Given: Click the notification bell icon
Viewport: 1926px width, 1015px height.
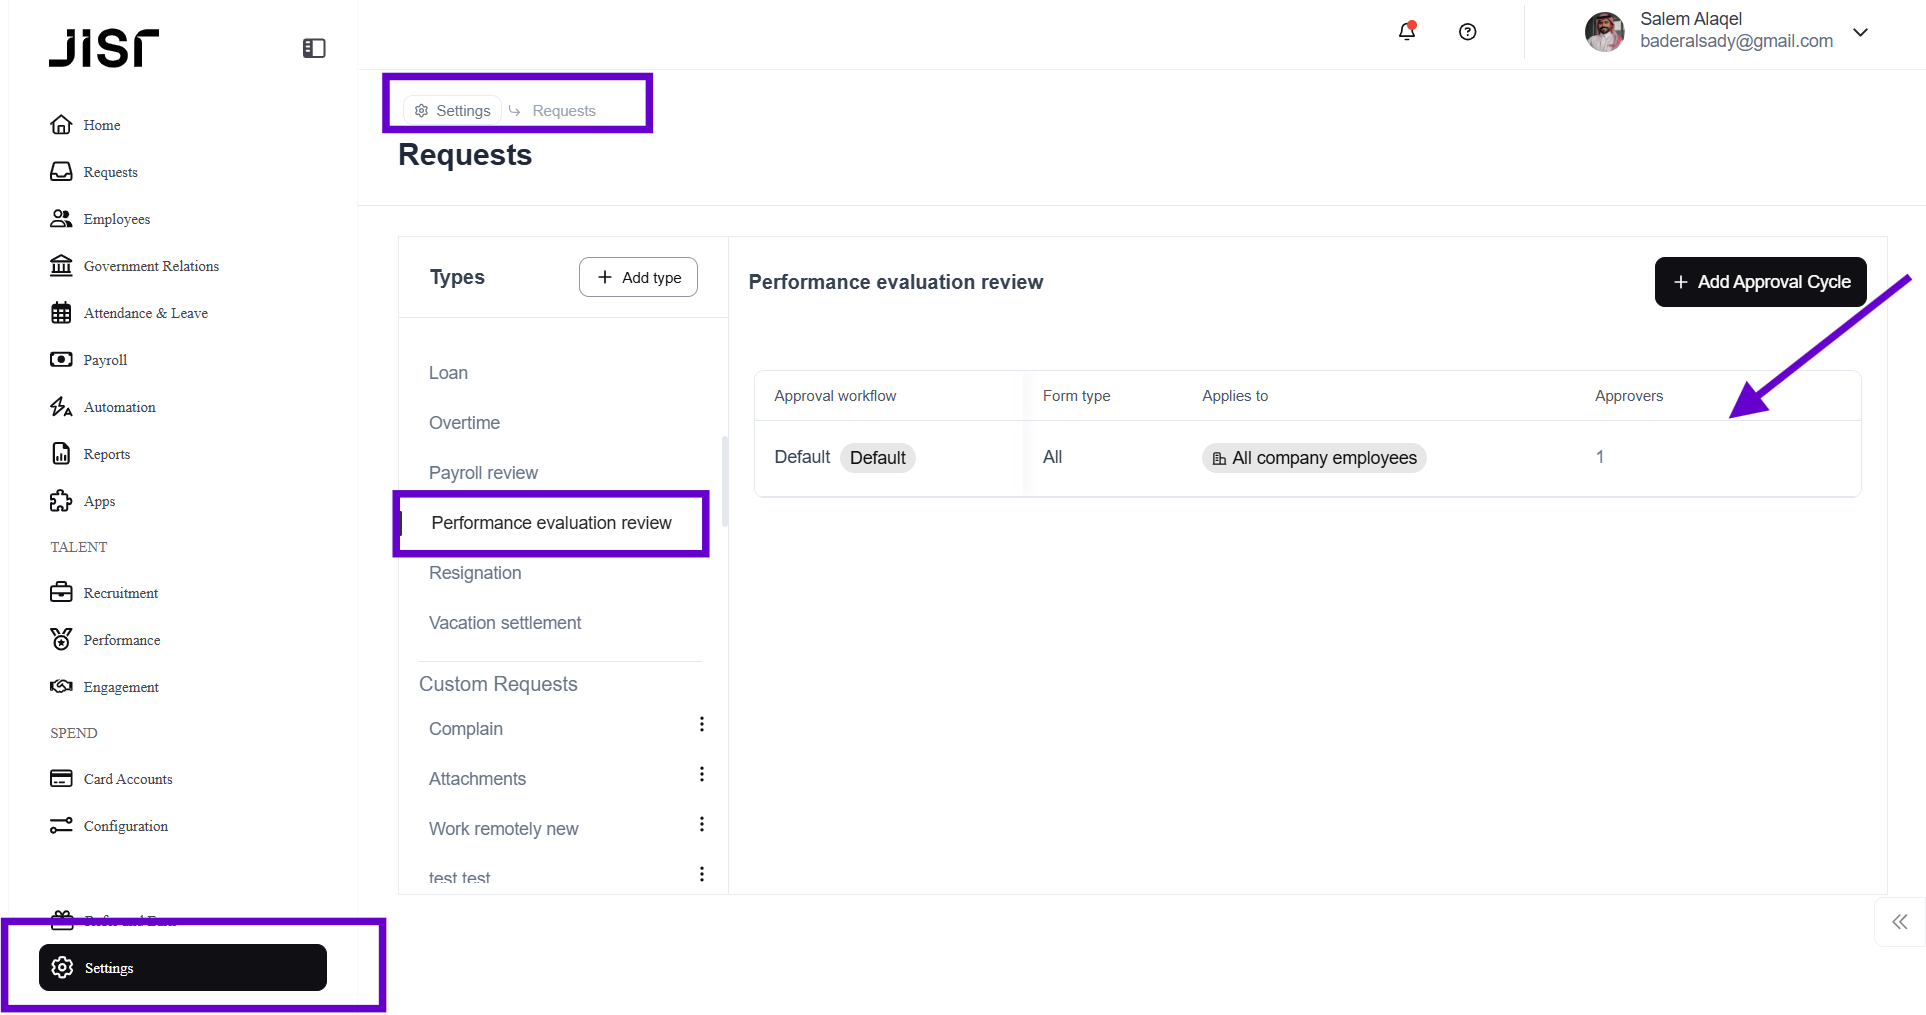Looking at the screenshot, I should [1406, 32].
